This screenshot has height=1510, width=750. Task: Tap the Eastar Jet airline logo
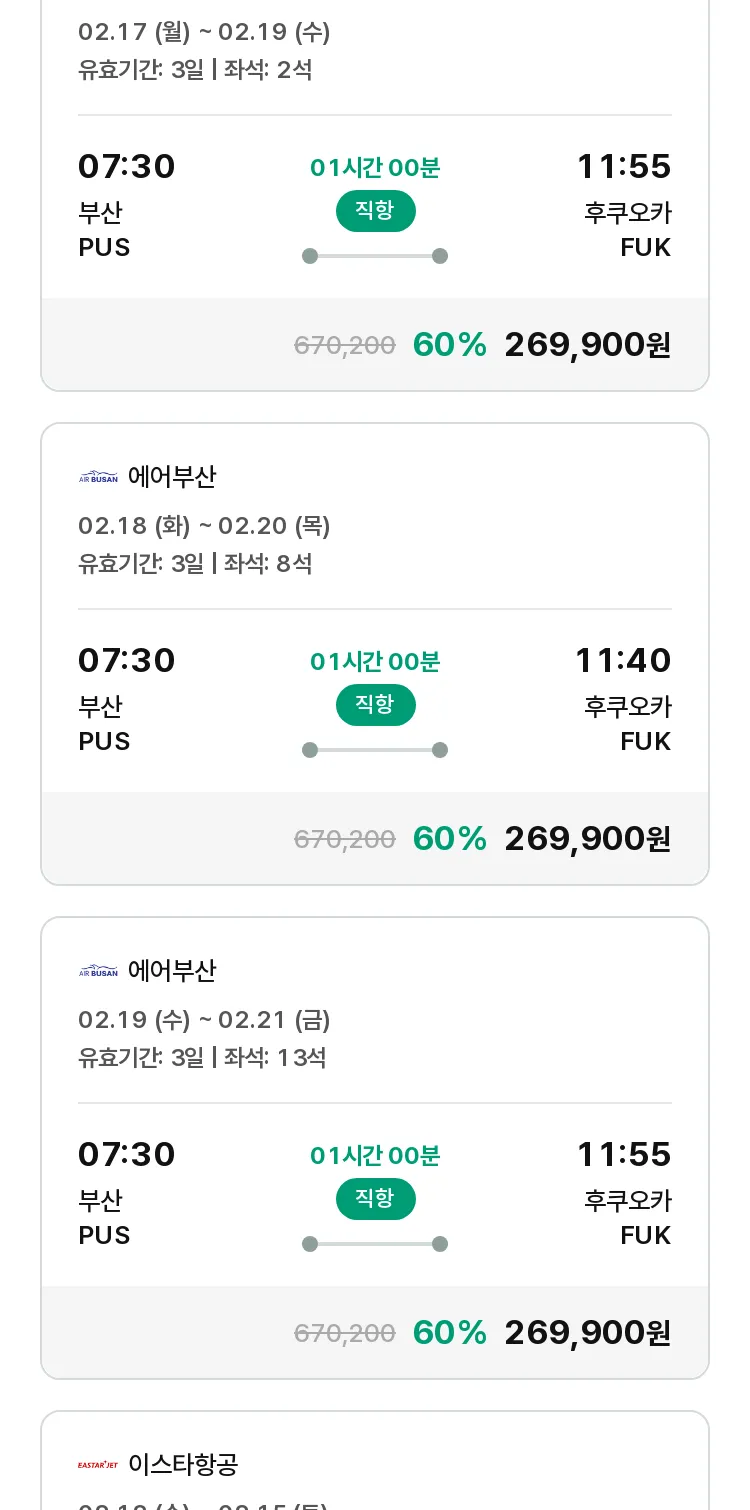click(98, 1465)
